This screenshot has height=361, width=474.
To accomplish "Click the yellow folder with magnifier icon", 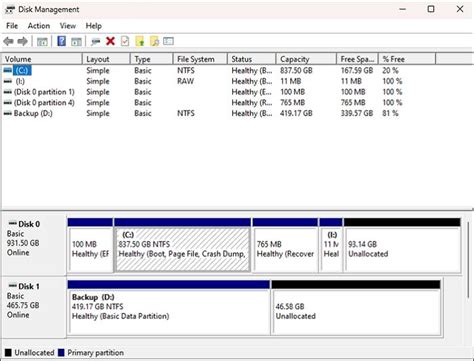I will point(154,41).
